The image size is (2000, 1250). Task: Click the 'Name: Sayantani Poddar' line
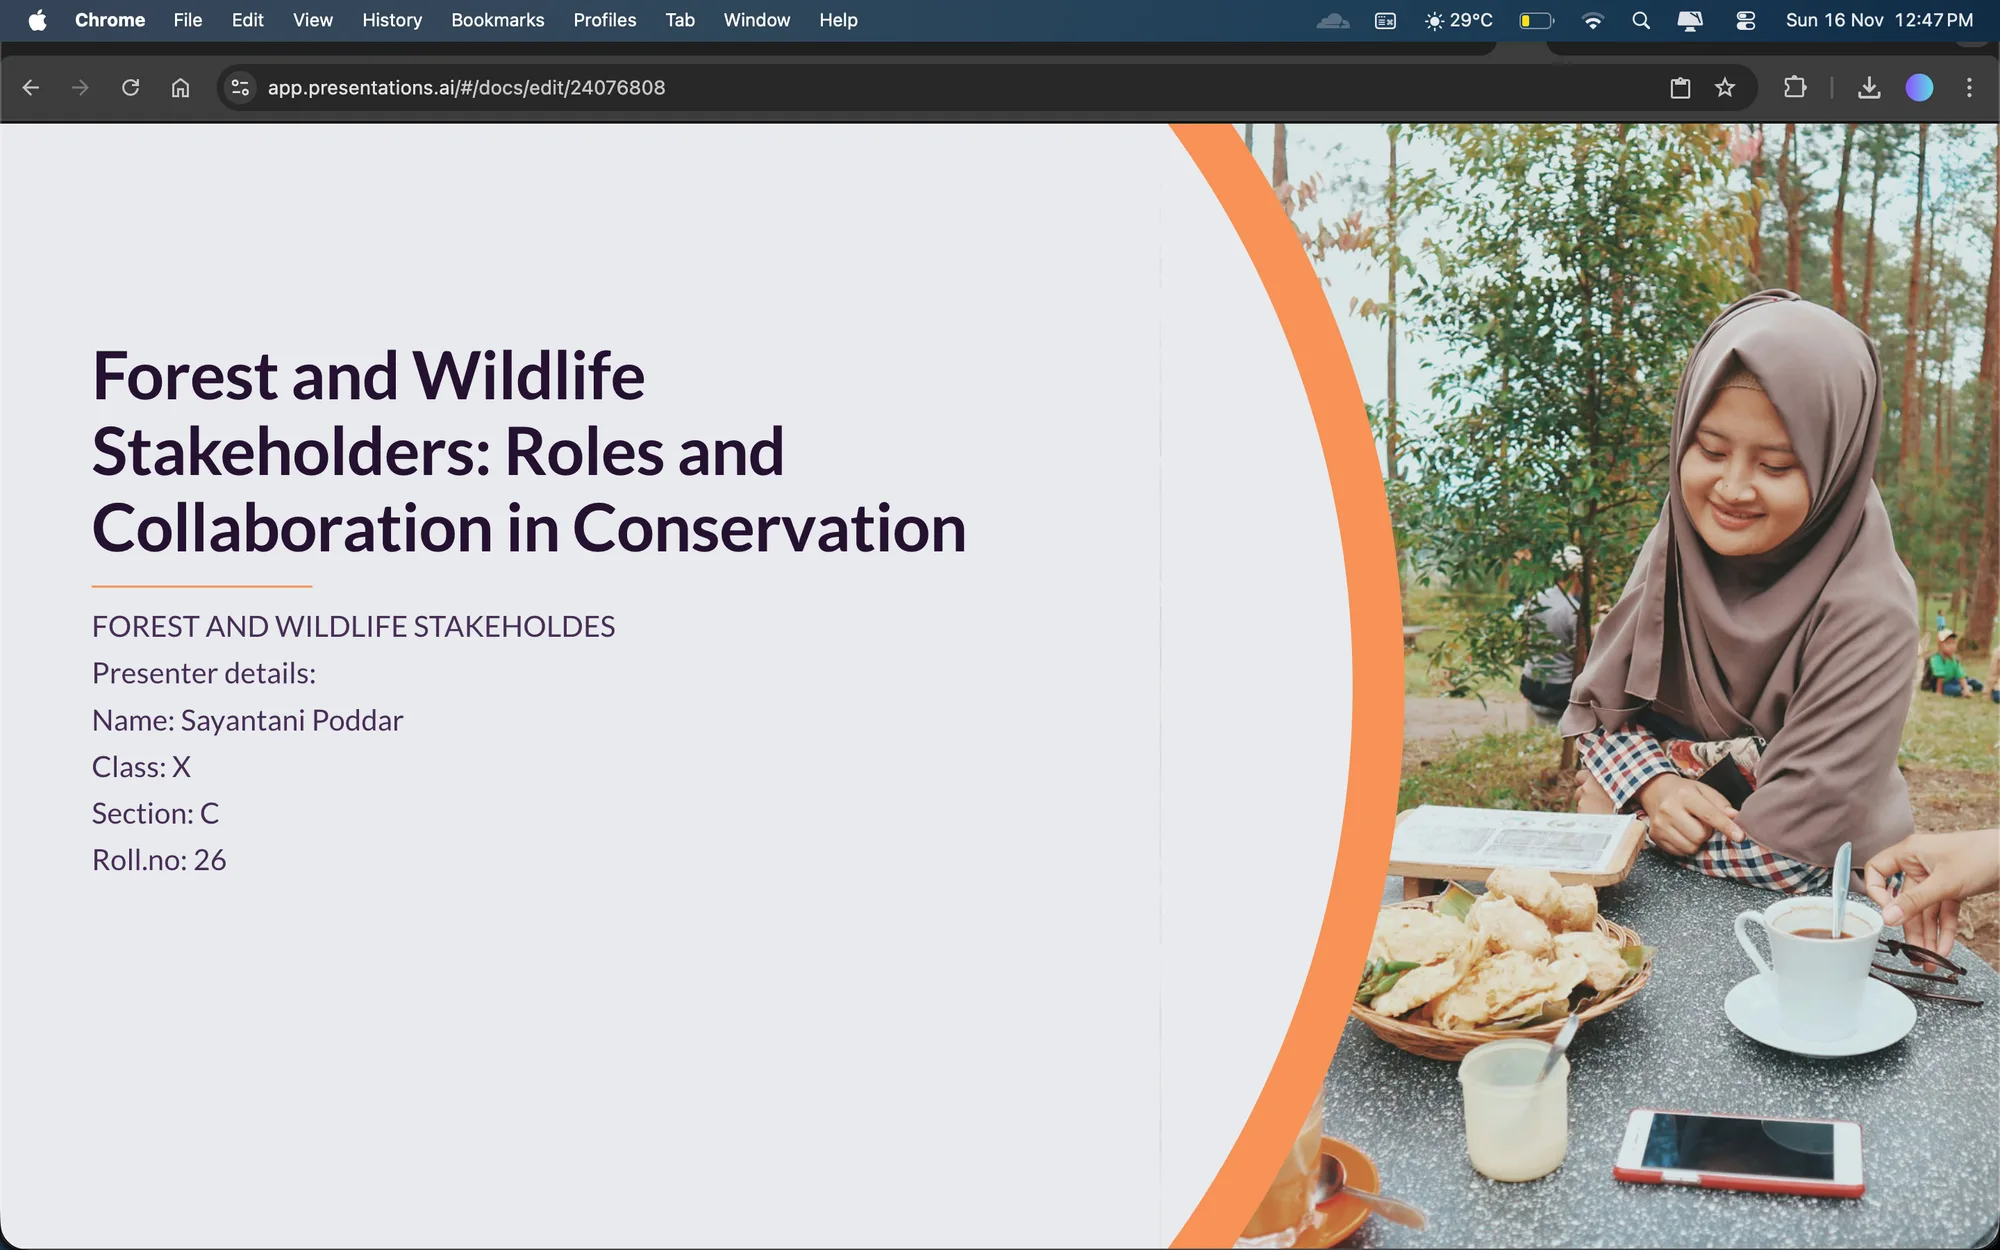coord(247,720)
